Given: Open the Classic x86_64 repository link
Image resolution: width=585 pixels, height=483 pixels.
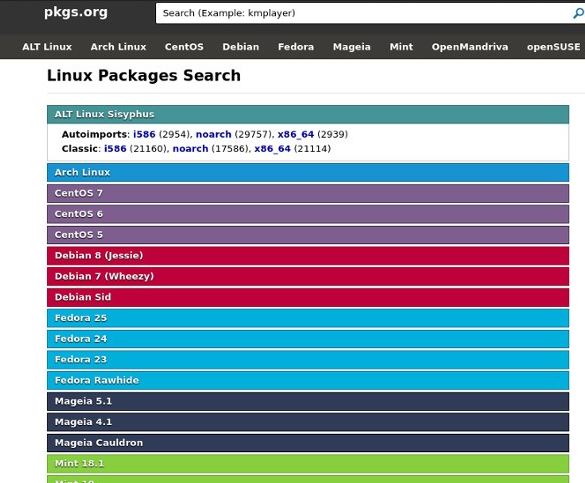Looking at the screenshot, I should tap(272, 149).
